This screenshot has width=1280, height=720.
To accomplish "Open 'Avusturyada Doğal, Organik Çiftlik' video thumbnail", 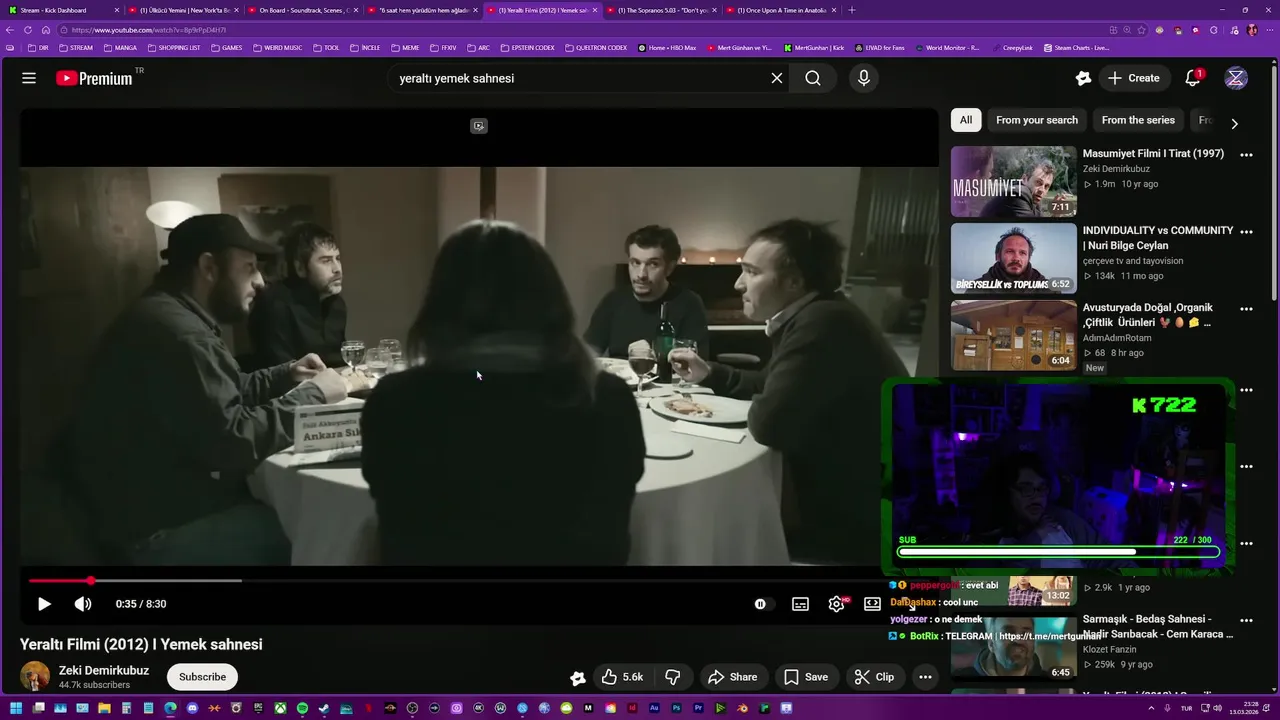I will pos(1013,335).
